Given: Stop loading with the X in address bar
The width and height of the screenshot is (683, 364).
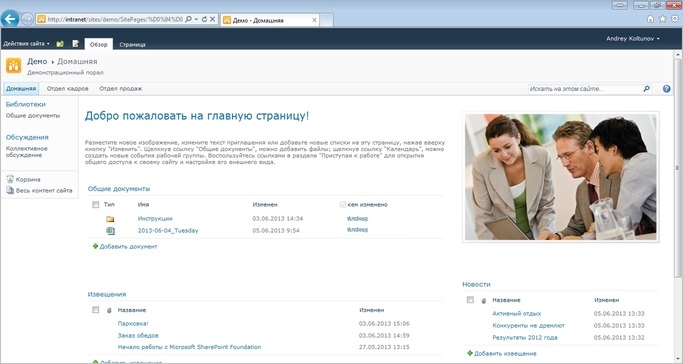Looking at the screenshot, I should [213, 19].
